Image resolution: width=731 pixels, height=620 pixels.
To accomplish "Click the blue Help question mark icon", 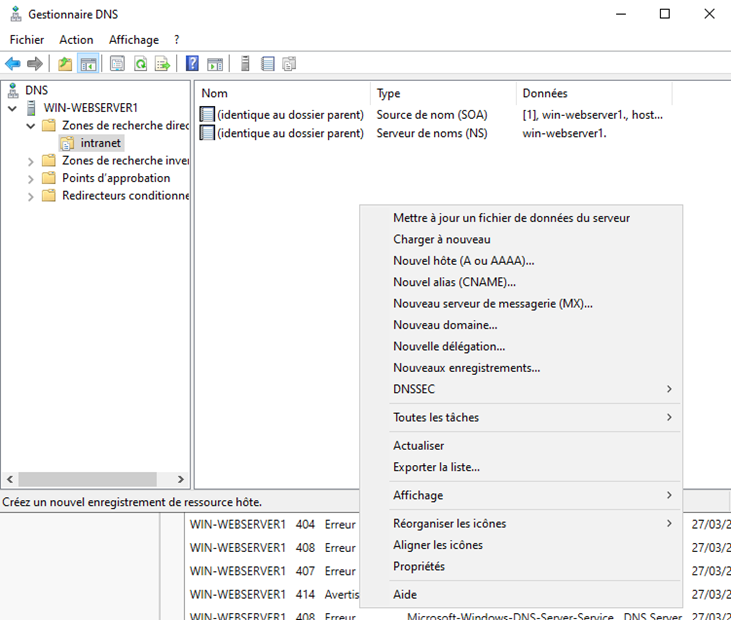I will click(x=192, y=63).
